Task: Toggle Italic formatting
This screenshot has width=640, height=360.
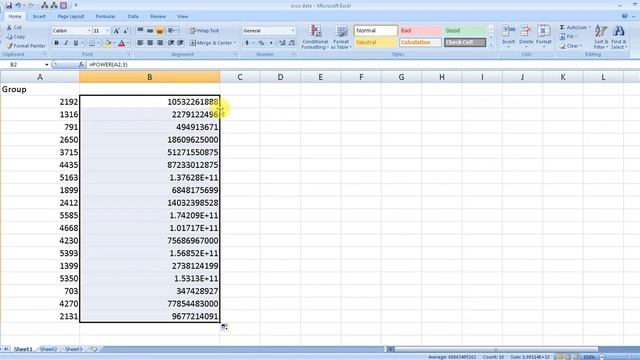Action: tap(66, 43)
